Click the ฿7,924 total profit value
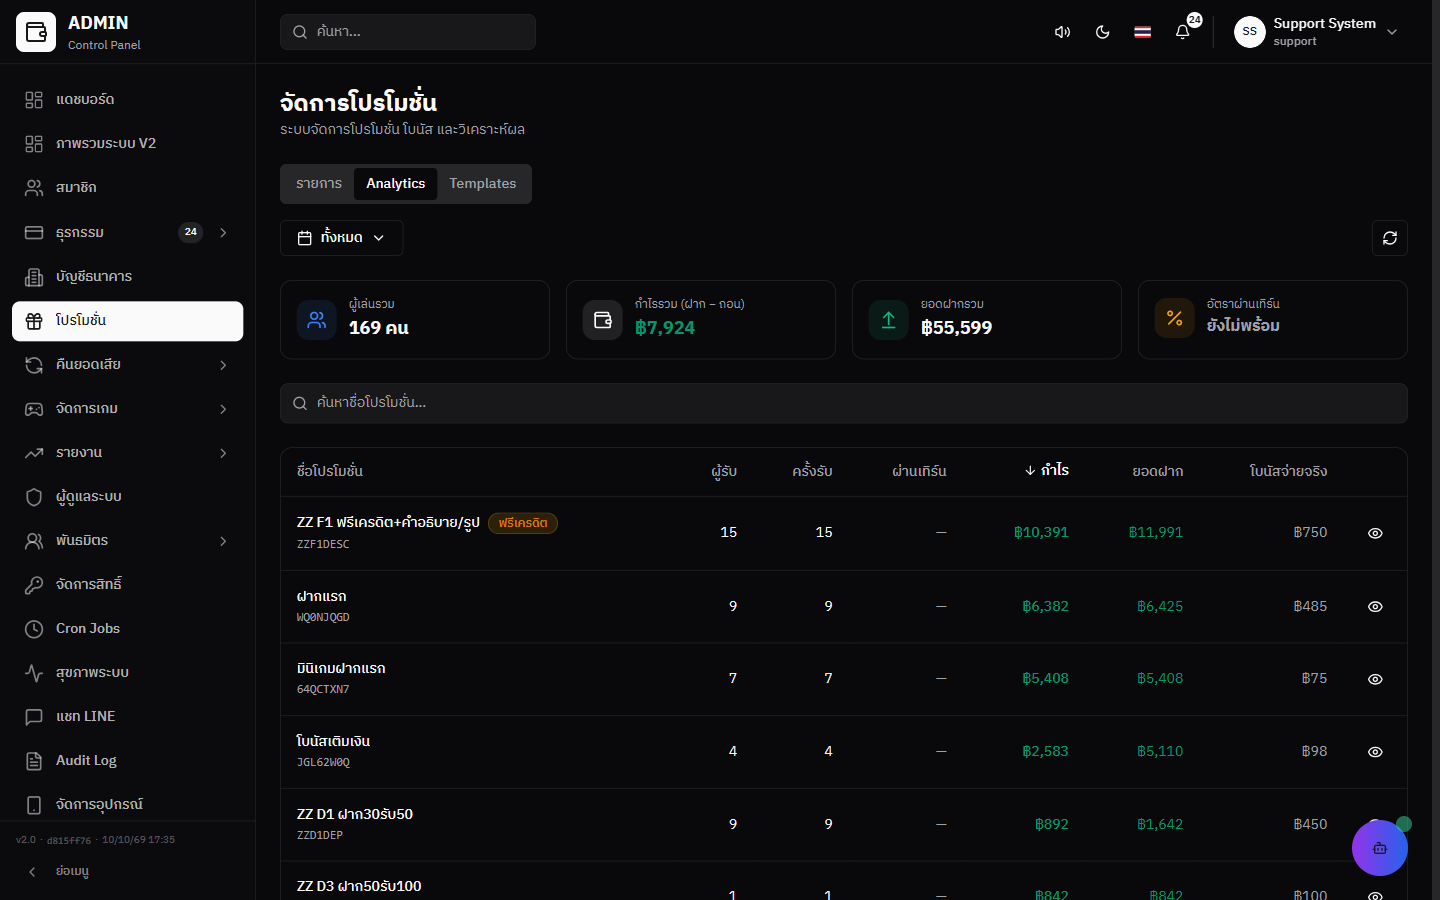This screenshot has width=1440, height=900. [x=665, y=328]
